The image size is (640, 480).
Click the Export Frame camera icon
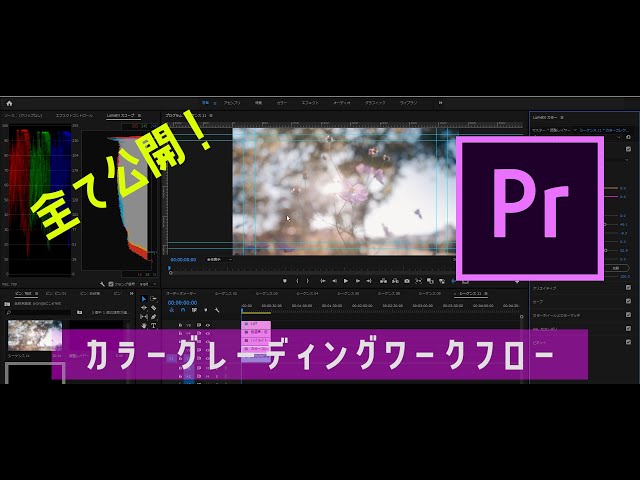[407, 281]
